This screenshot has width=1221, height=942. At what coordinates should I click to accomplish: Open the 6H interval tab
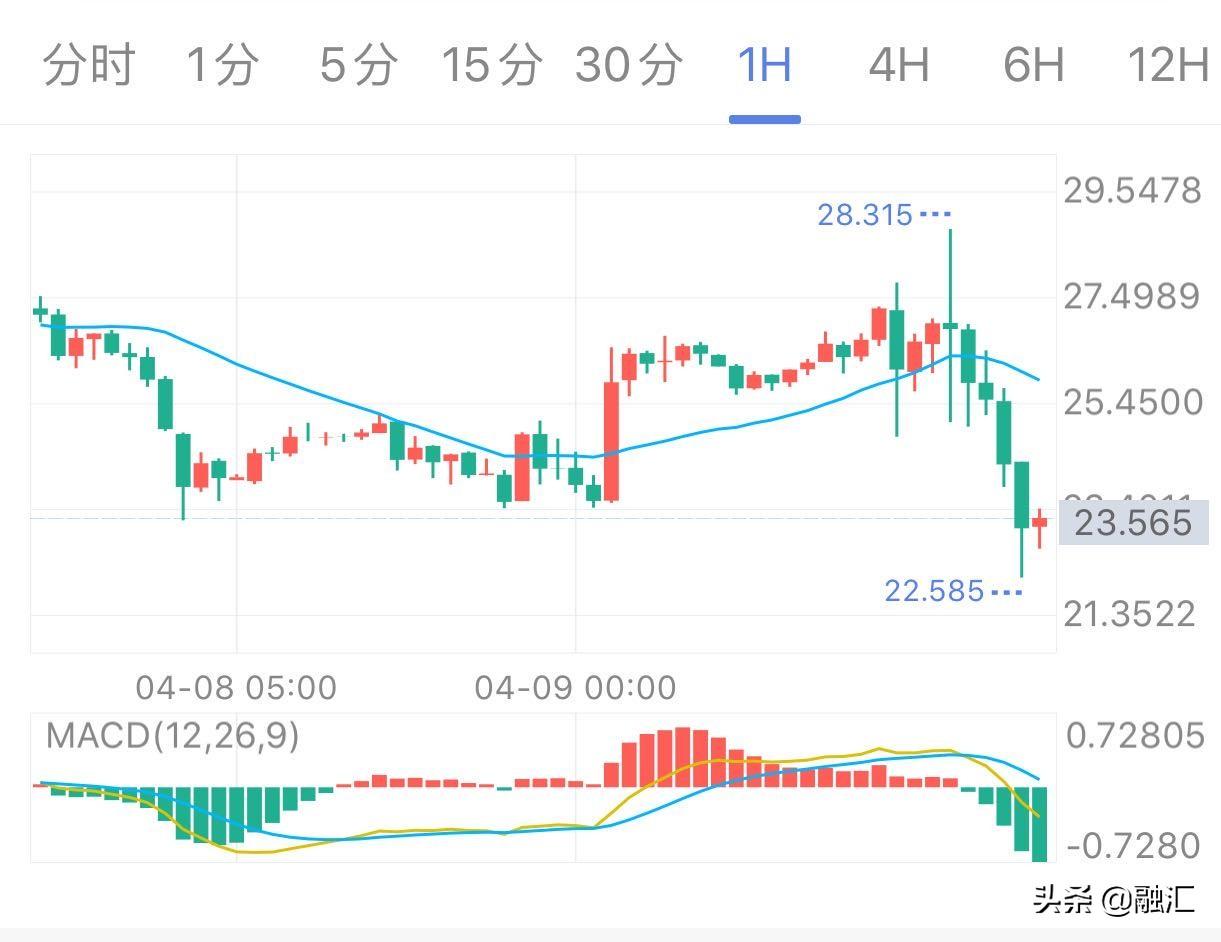[1033, 66]
